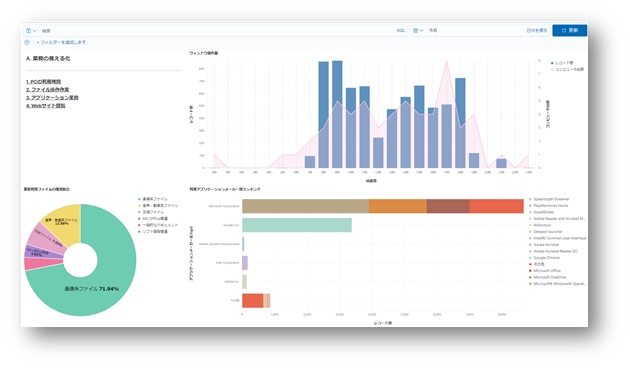Image resolution: width=630 pixels, height=369 pixels.
Task: Open link 4. Webサイト閲覧
Action: [x=45, y=106]
